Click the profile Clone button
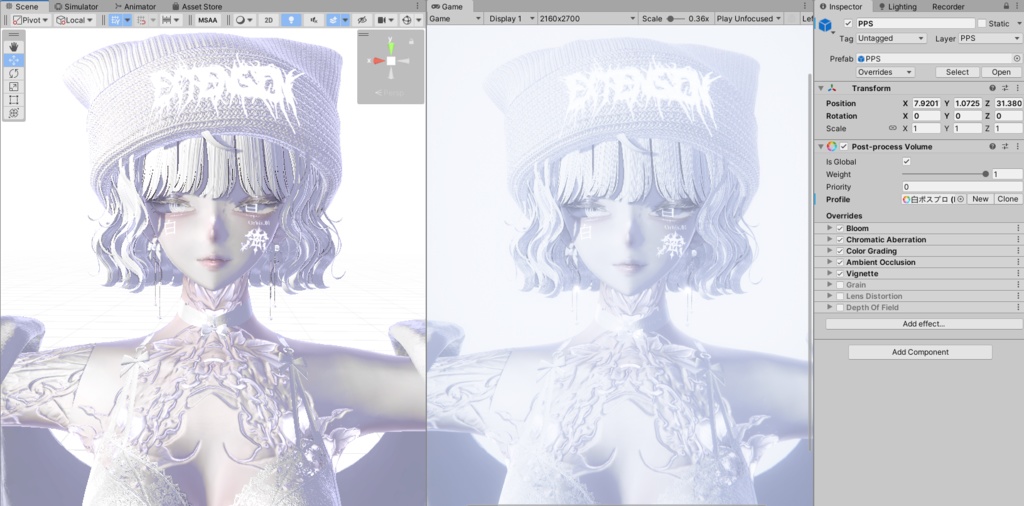Screen dimensions: 1024x506 pyautogui.click(x=1008, y=199)
